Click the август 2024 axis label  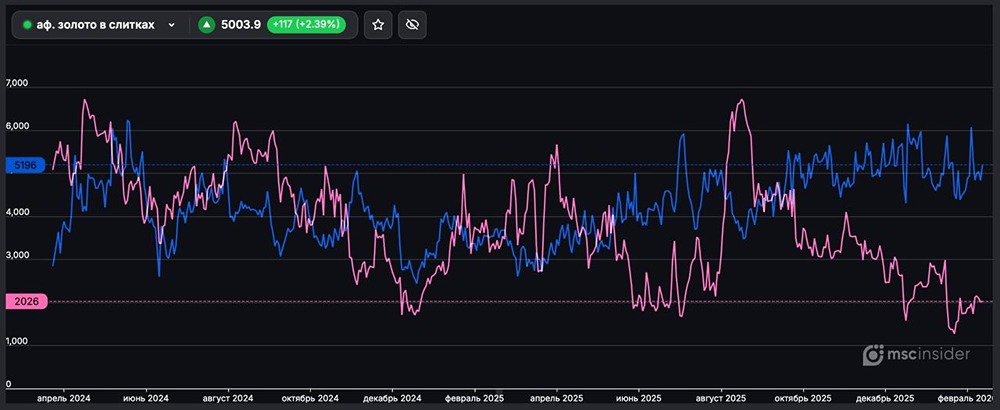[x=232, y=398]
